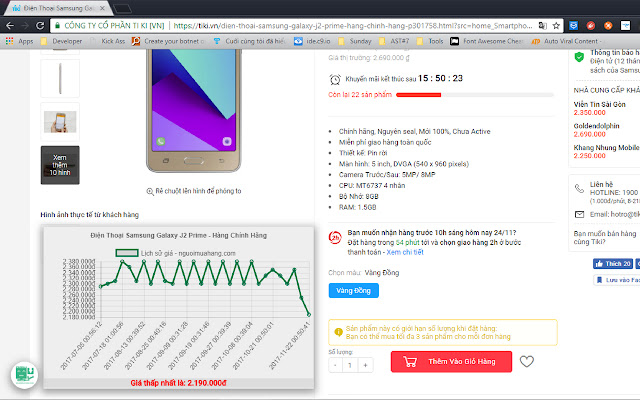Click the Lưu vào Facebook save button
Image resolution: width=640 pixels, height=400 pixels.
[617, 280]
